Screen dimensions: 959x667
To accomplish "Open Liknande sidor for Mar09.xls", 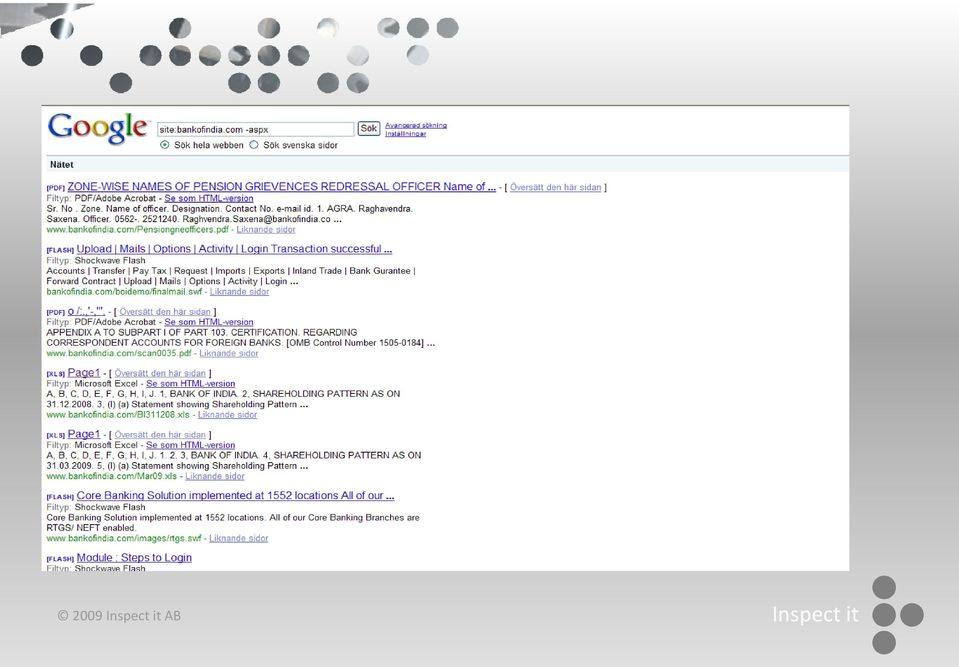I will tap(215, 476).
